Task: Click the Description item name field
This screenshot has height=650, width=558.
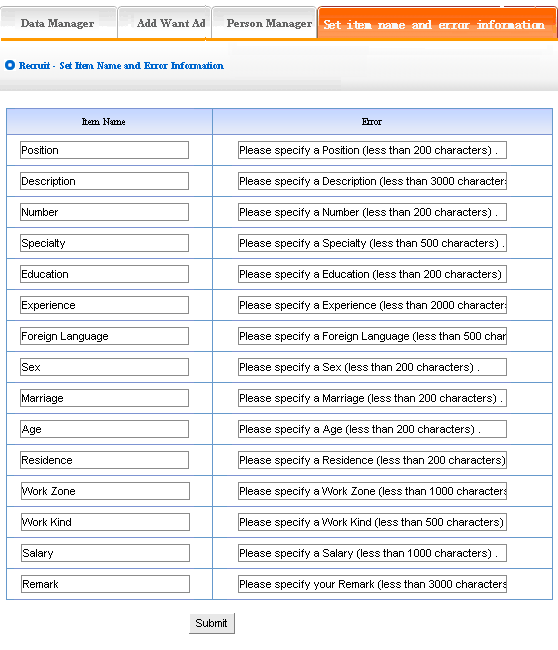Action: click(x=104, y=181)
